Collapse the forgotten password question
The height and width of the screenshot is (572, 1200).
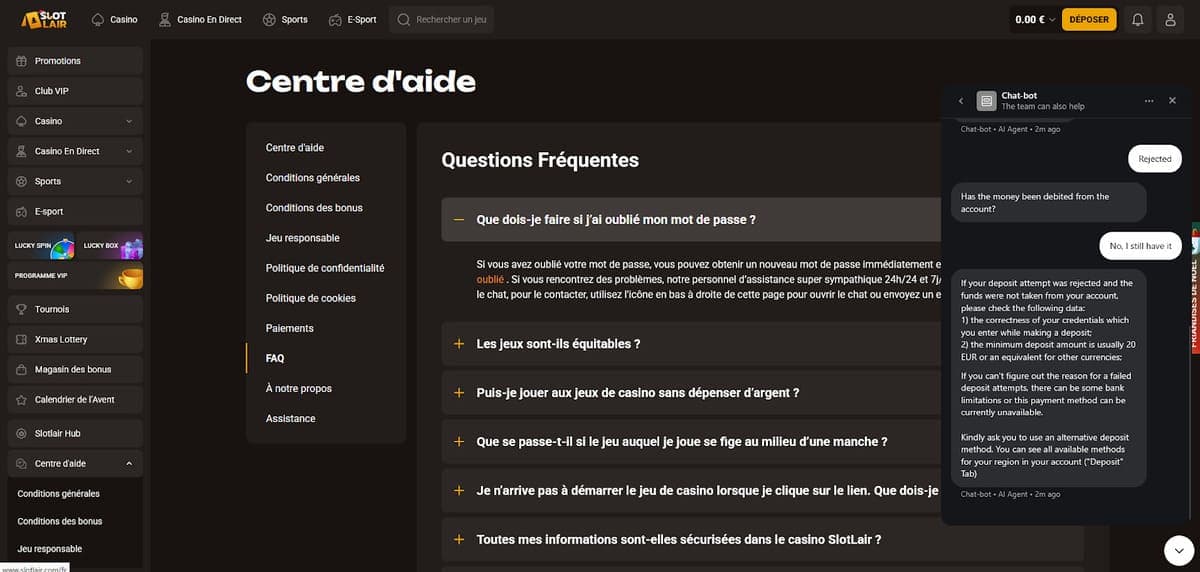pos(459,219)
